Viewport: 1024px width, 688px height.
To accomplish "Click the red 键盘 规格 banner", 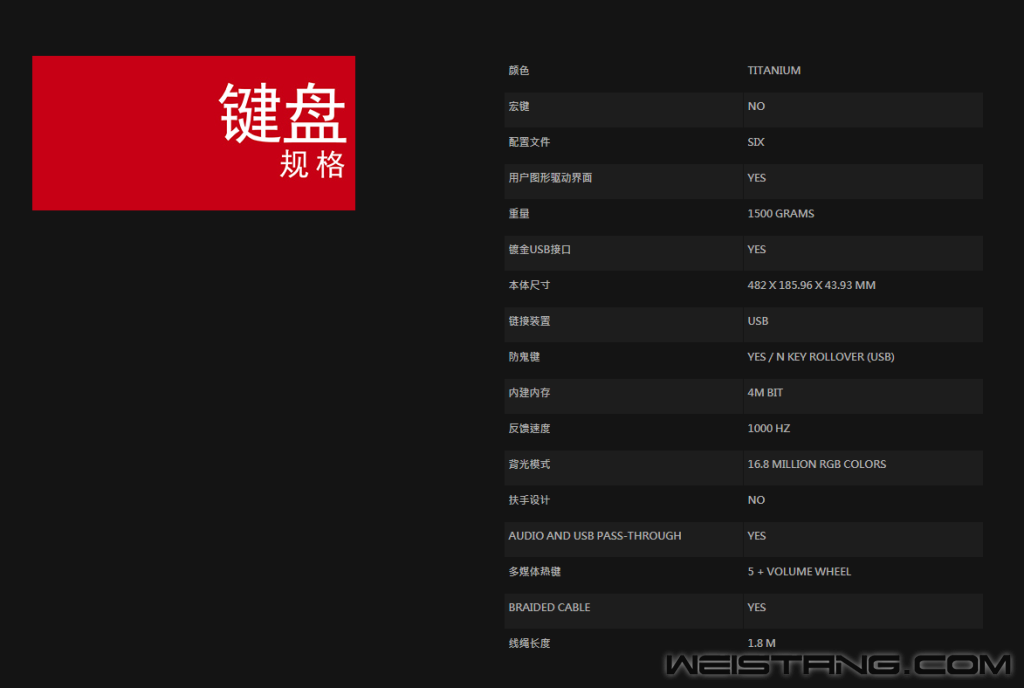I will (193, 133).
